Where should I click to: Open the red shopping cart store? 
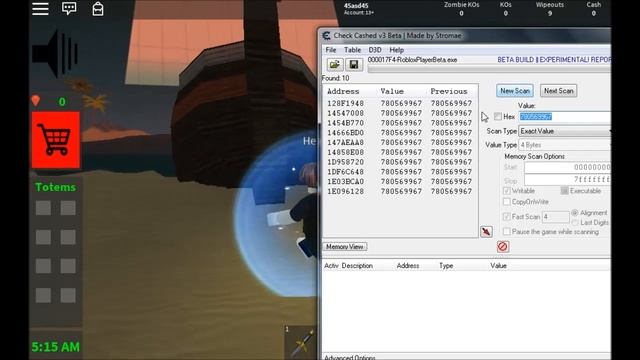pos(56,140)
